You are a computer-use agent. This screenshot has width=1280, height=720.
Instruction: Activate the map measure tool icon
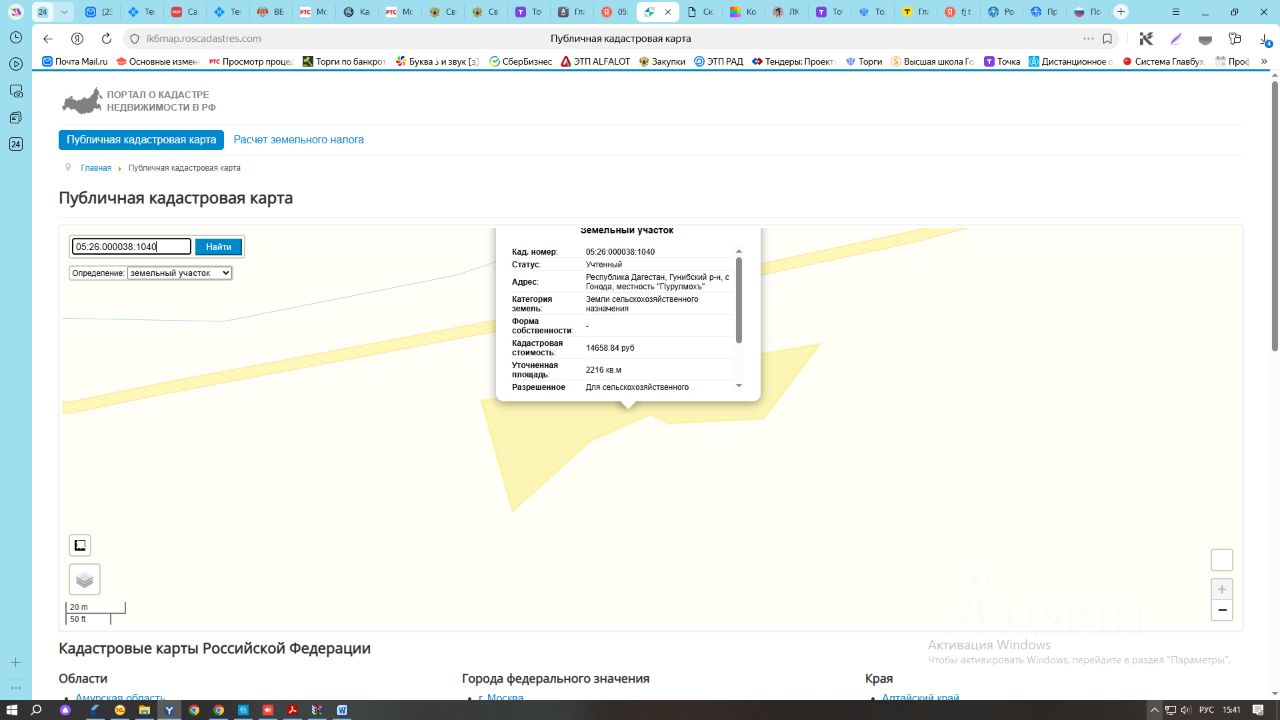coord(80,545)
